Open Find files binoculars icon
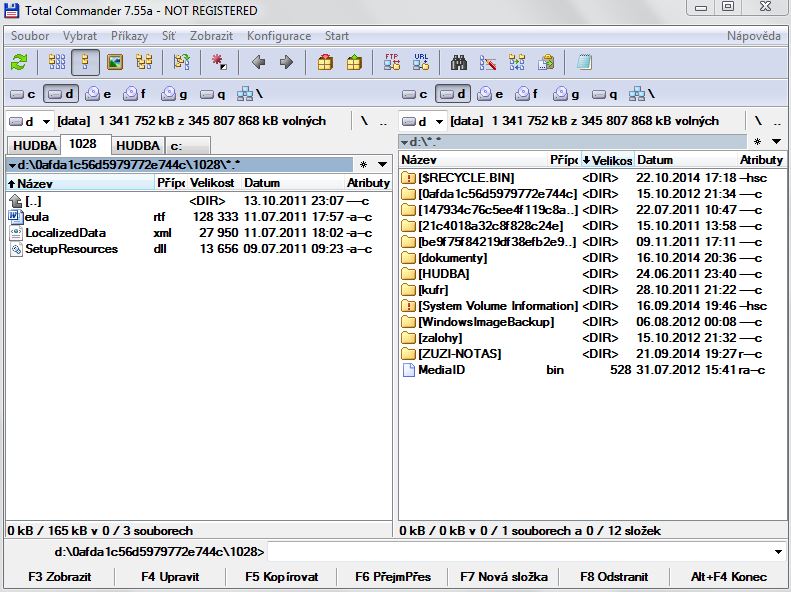Screen dimensions: 791x592 [459, 63]
